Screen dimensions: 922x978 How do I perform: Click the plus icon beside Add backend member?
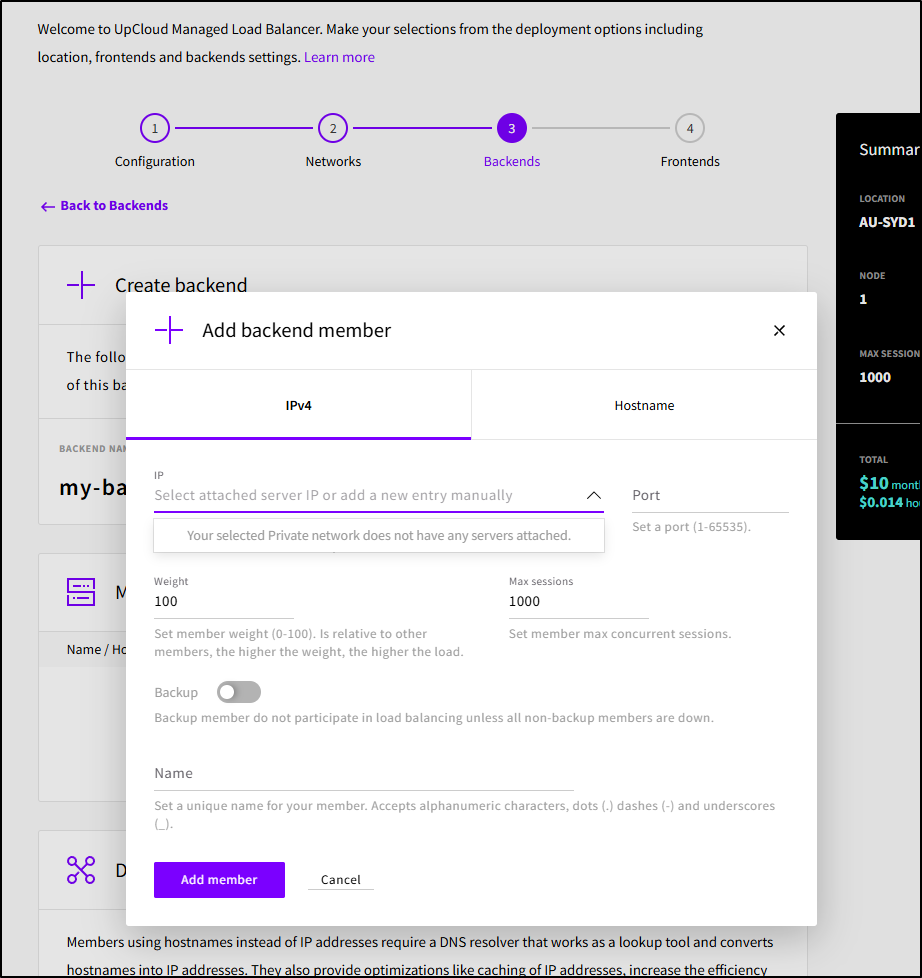click(169, 331)
